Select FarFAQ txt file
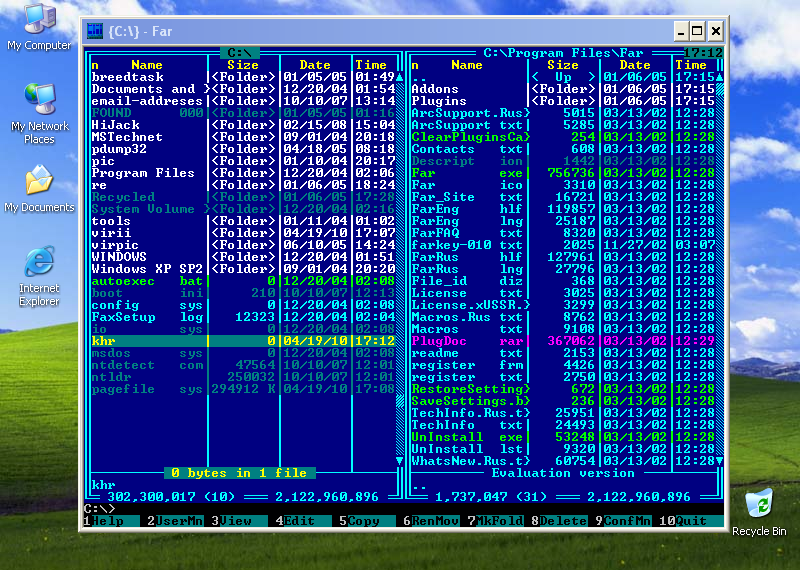 pos(563,233)
